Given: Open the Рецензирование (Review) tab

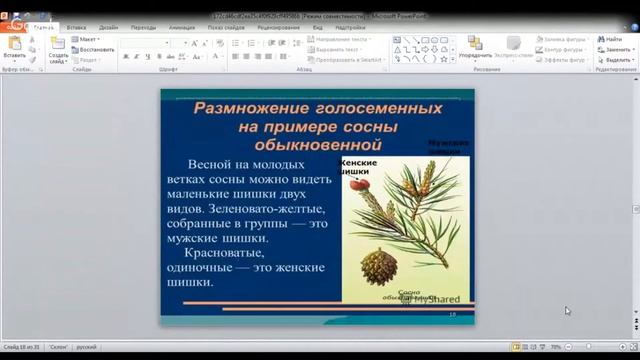Looking at the screenshot, I should tap(278, 27).
